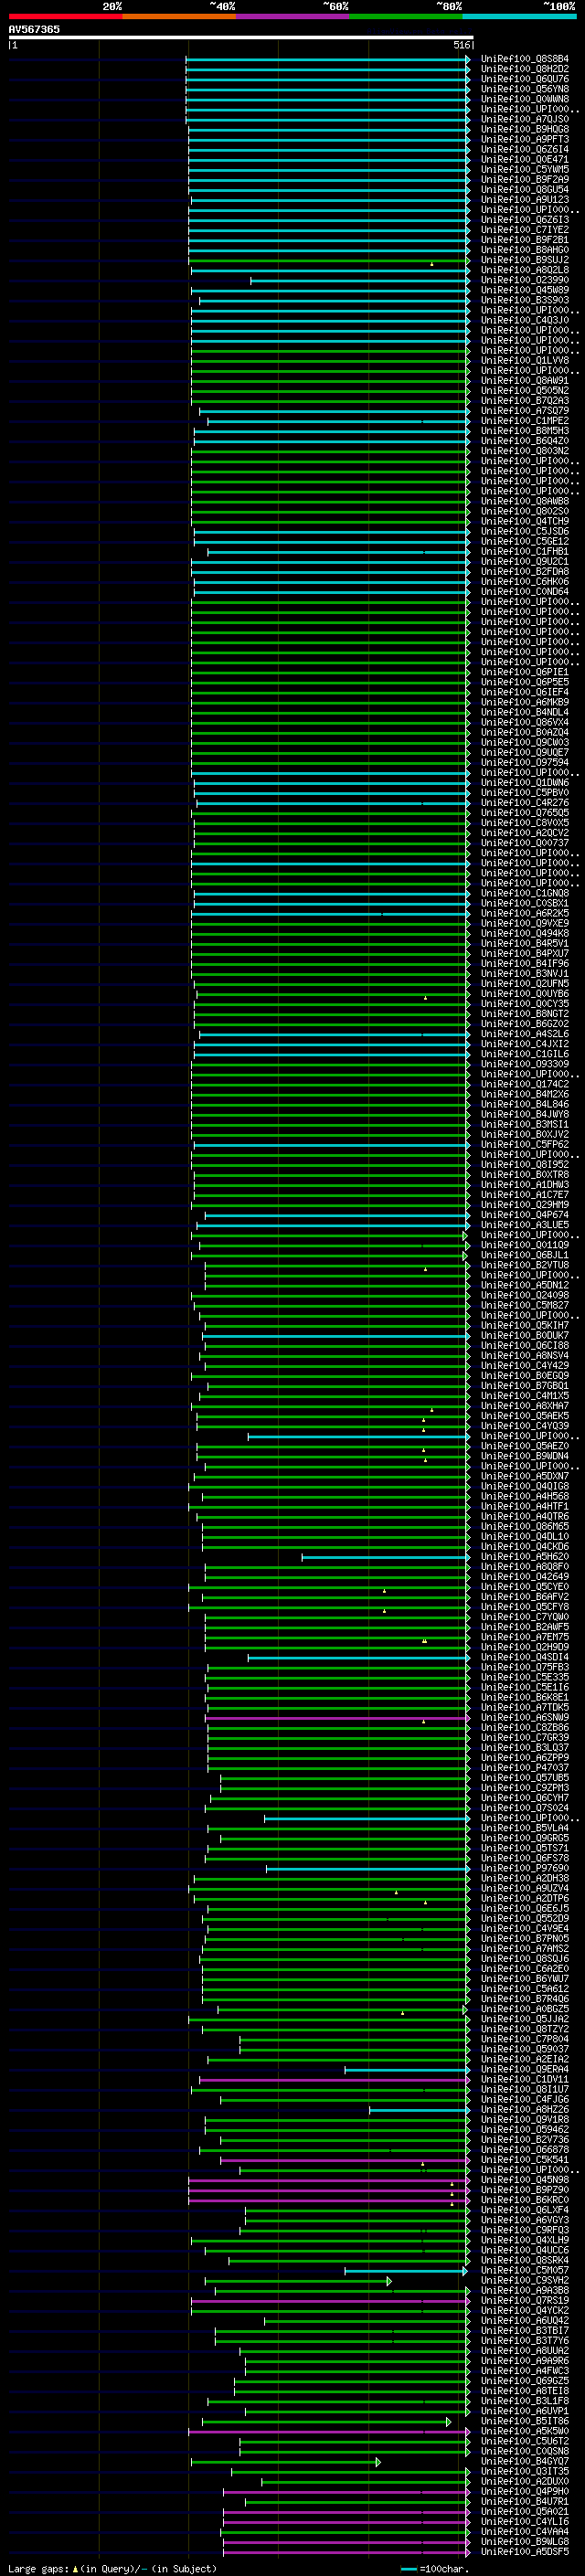This screenshot has height=2576, width=585.
Task: Click the UniRef100_A9PFT3 label
Action: pyautogui.click(x=525, y=139)
